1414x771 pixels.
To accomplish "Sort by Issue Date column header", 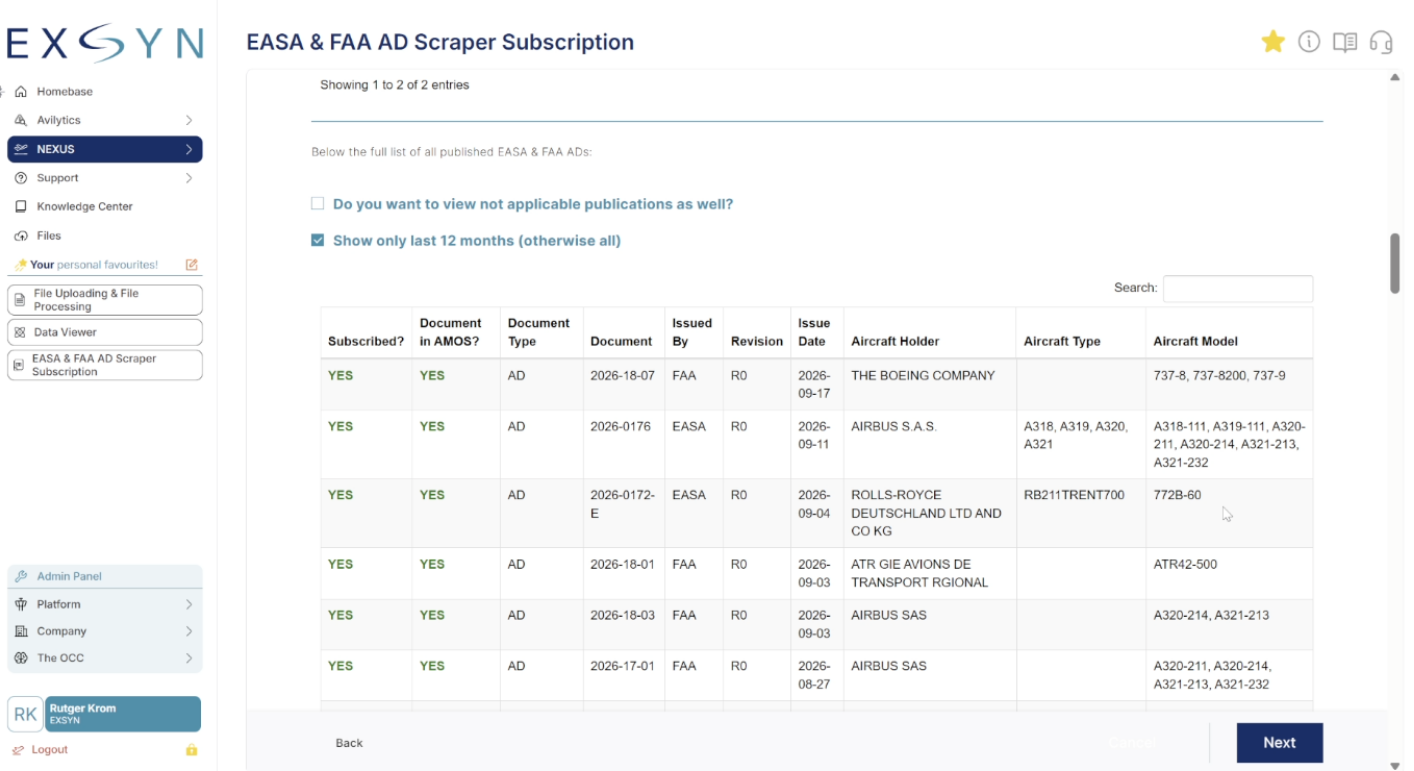I will [x=817, y=332].
